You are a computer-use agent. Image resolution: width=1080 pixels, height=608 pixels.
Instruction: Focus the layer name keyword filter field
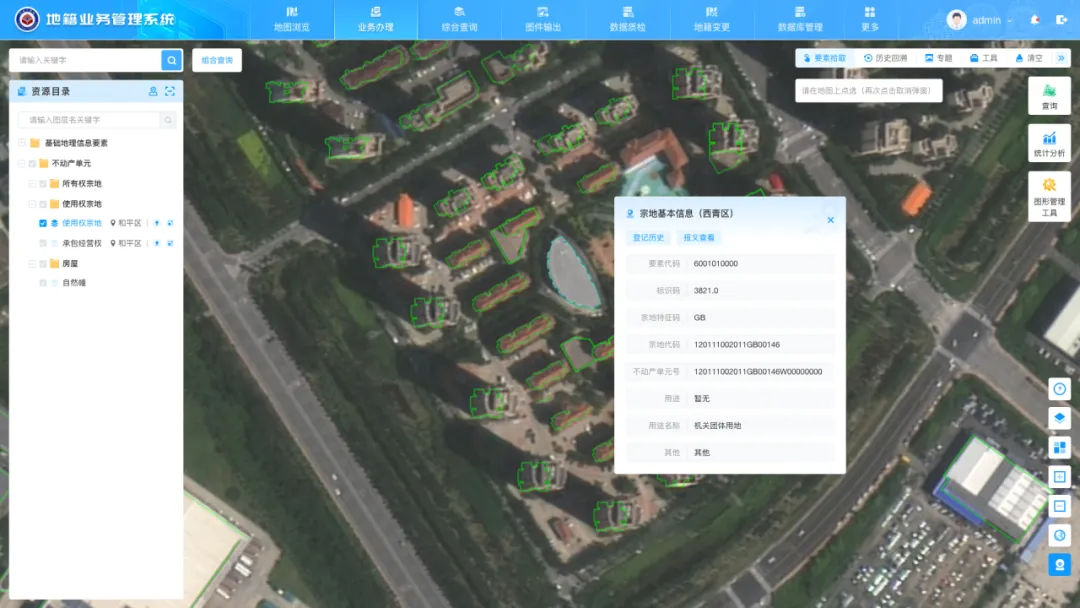point(90,120)
